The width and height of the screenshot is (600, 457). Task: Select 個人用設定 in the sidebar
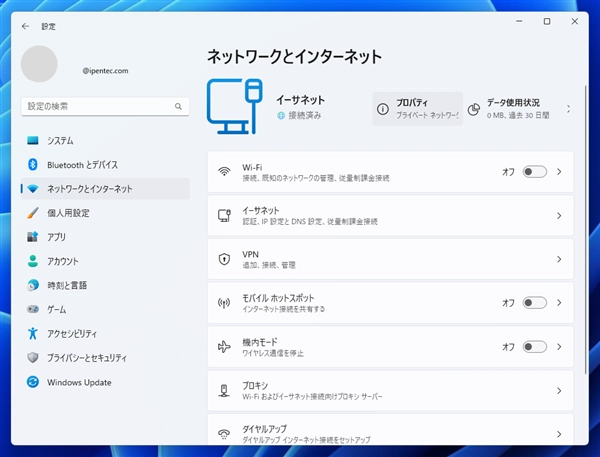[105, 213]
